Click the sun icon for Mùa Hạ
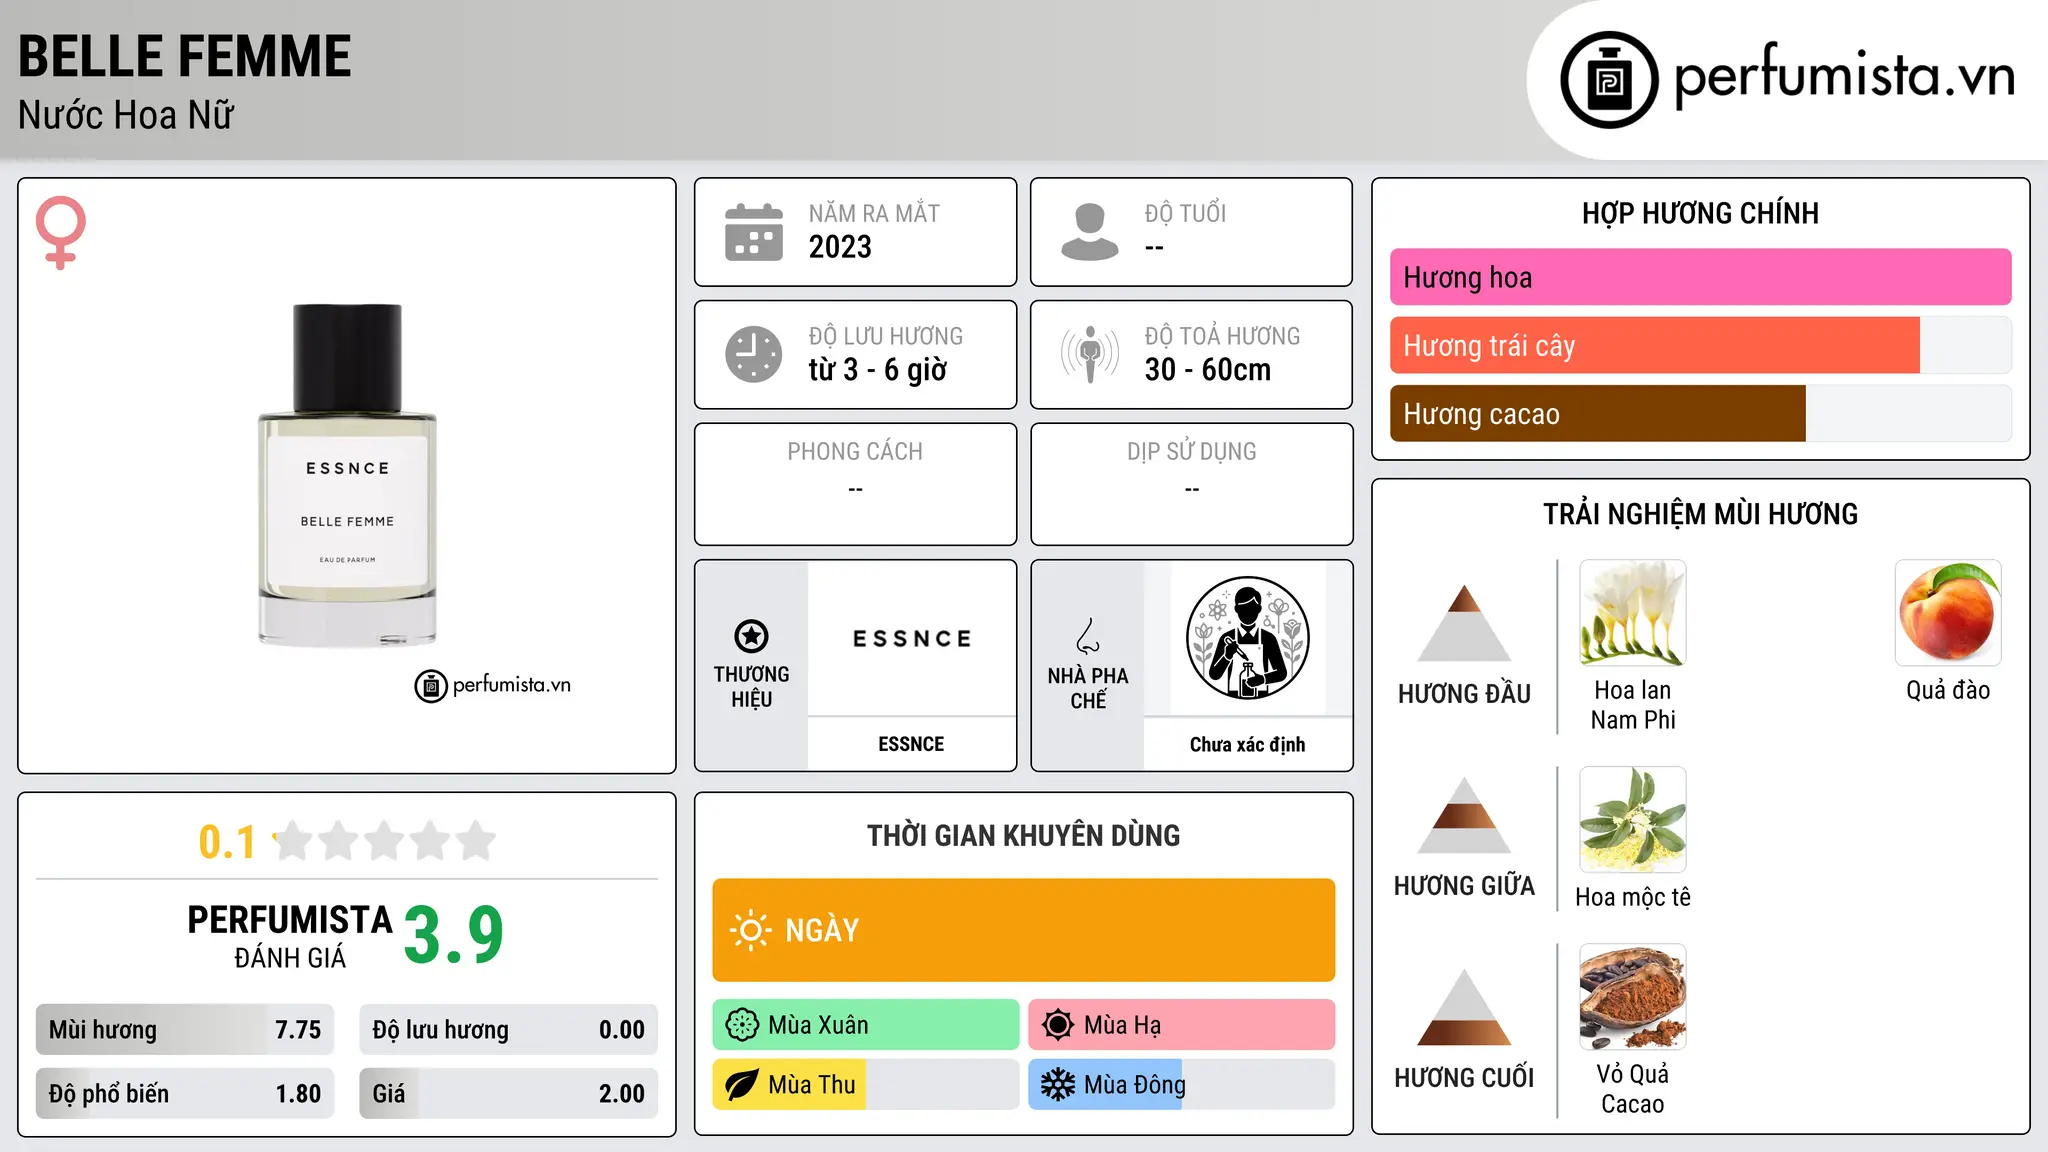The image size is (2048, 1152). click(x=1058, y=1025)
